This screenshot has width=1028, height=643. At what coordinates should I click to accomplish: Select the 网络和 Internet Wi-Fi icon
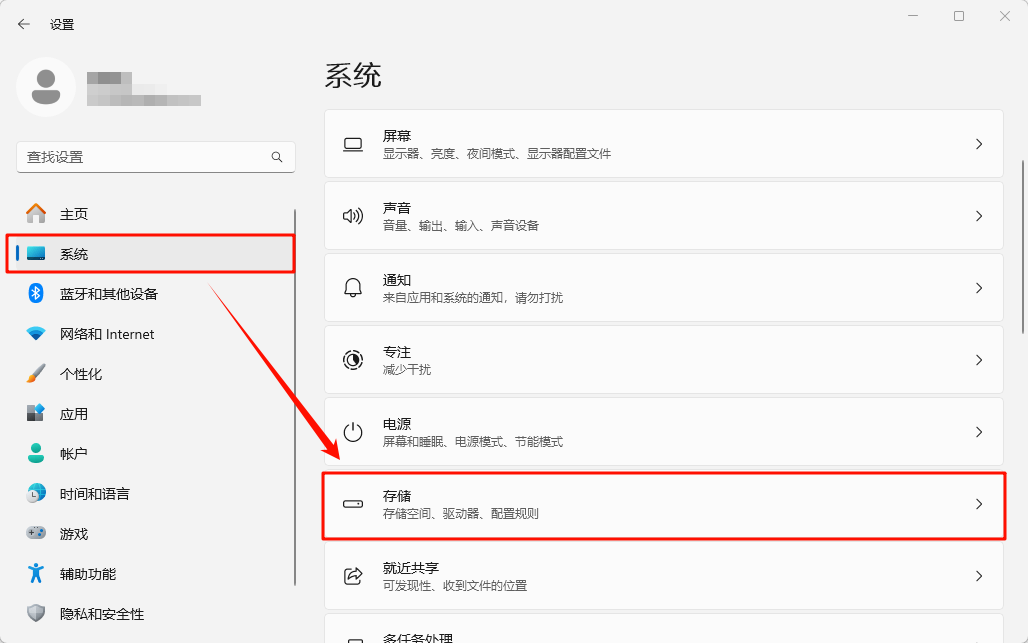click(x=36, y=334)
